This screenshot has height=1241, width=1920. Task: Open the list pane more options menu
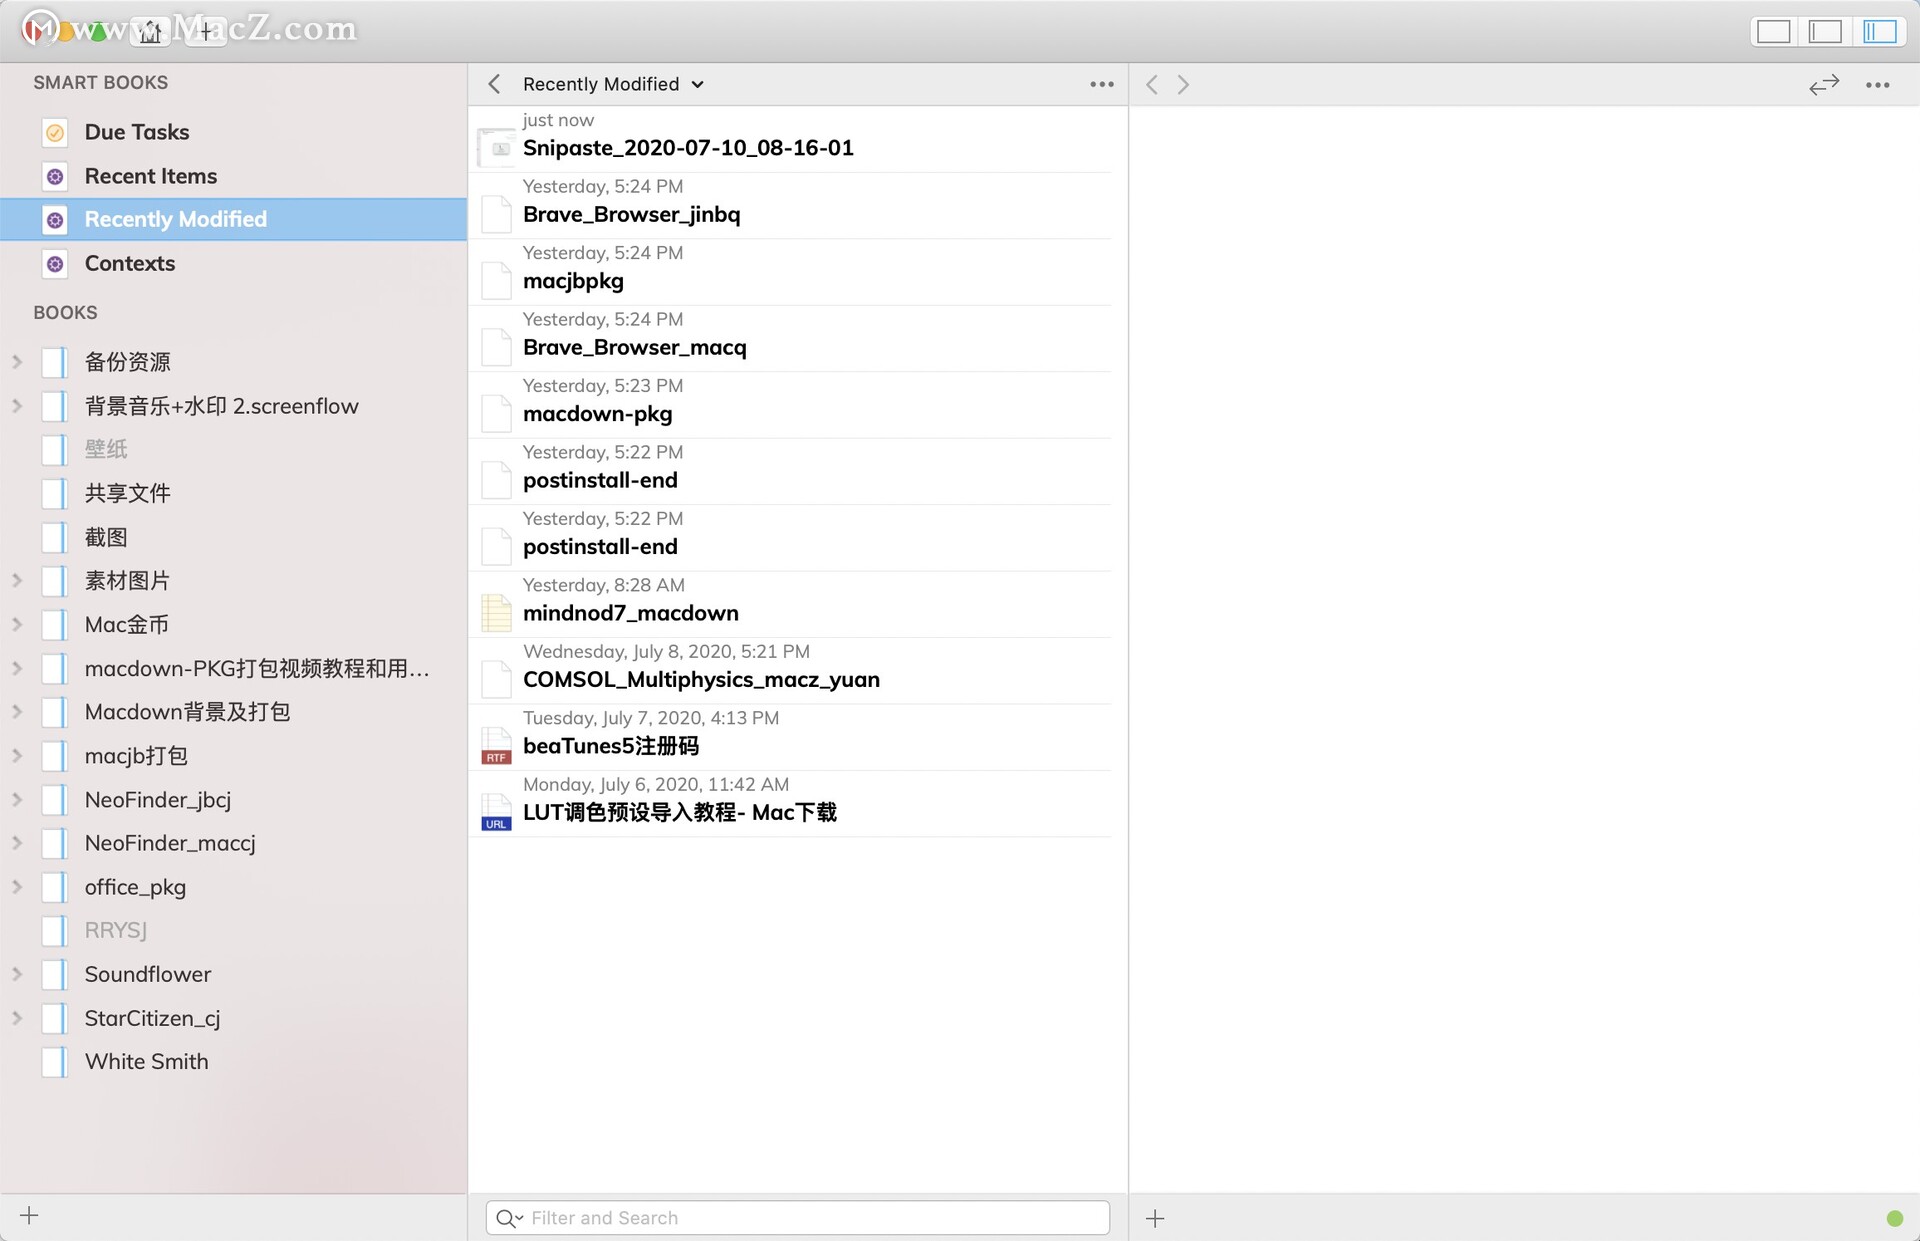tap(1102, 84)
